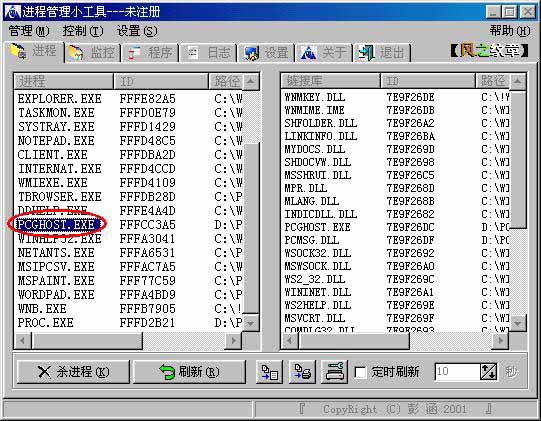Click the 杀进程(K) kill process button

coord(73,372)
